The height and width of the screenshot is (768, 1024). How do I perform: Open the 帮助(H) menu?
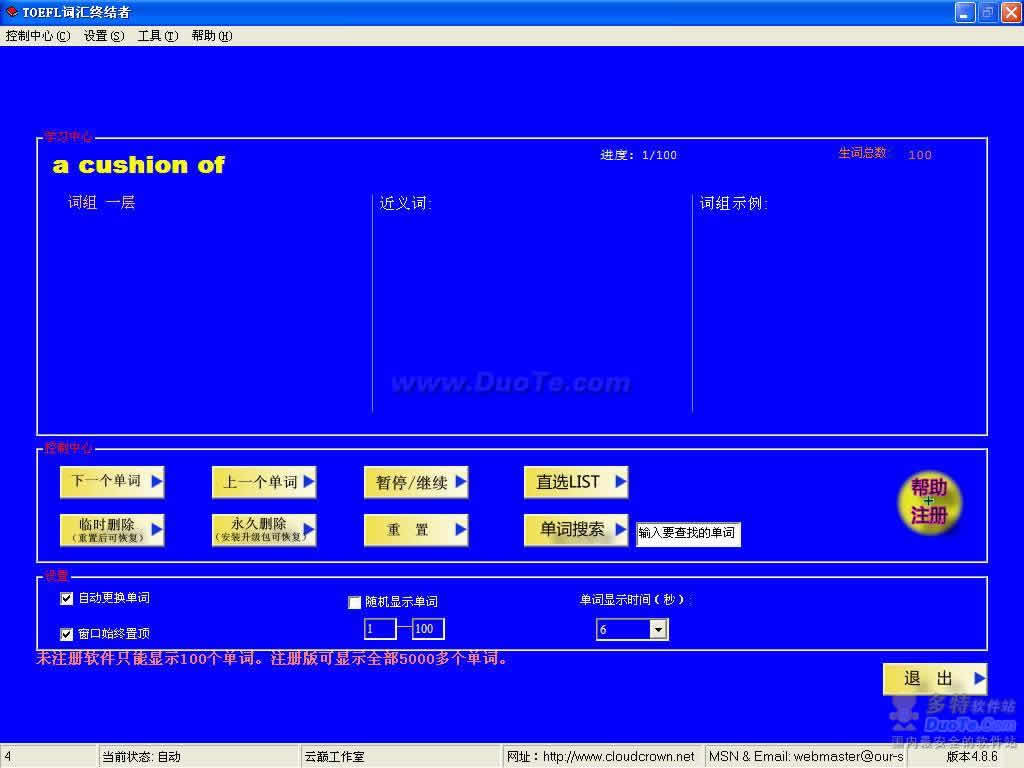pos(212,36)
